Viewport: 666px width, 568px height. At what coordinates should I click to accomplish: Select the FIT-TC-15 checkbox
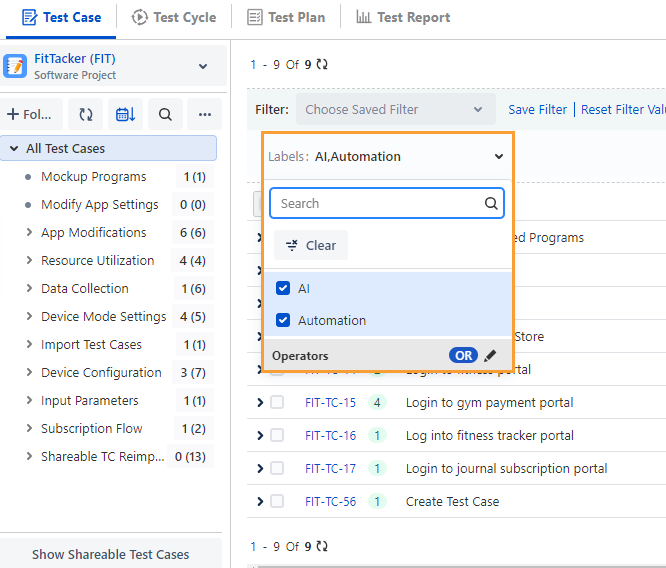click(277, 402)
